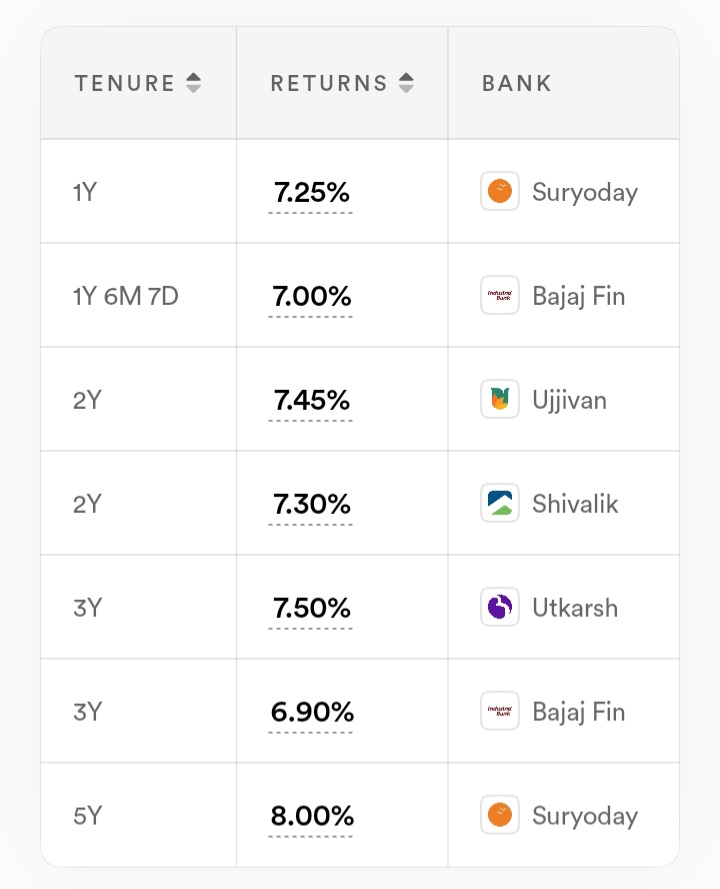Click the Bajaj Fin logo beside 7.00%
Viewport: 720px width, 889px height.
tap(500, 295)
